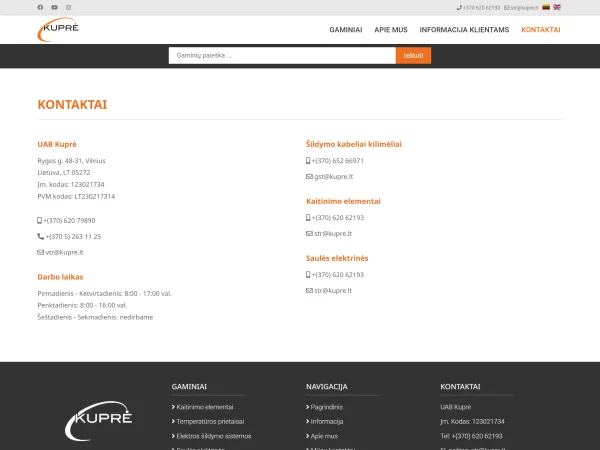Image resolution: width=600 pixels, height=450 pixels.
Task: Switch to Lithuanian language flag
Action: pos(546,7)
